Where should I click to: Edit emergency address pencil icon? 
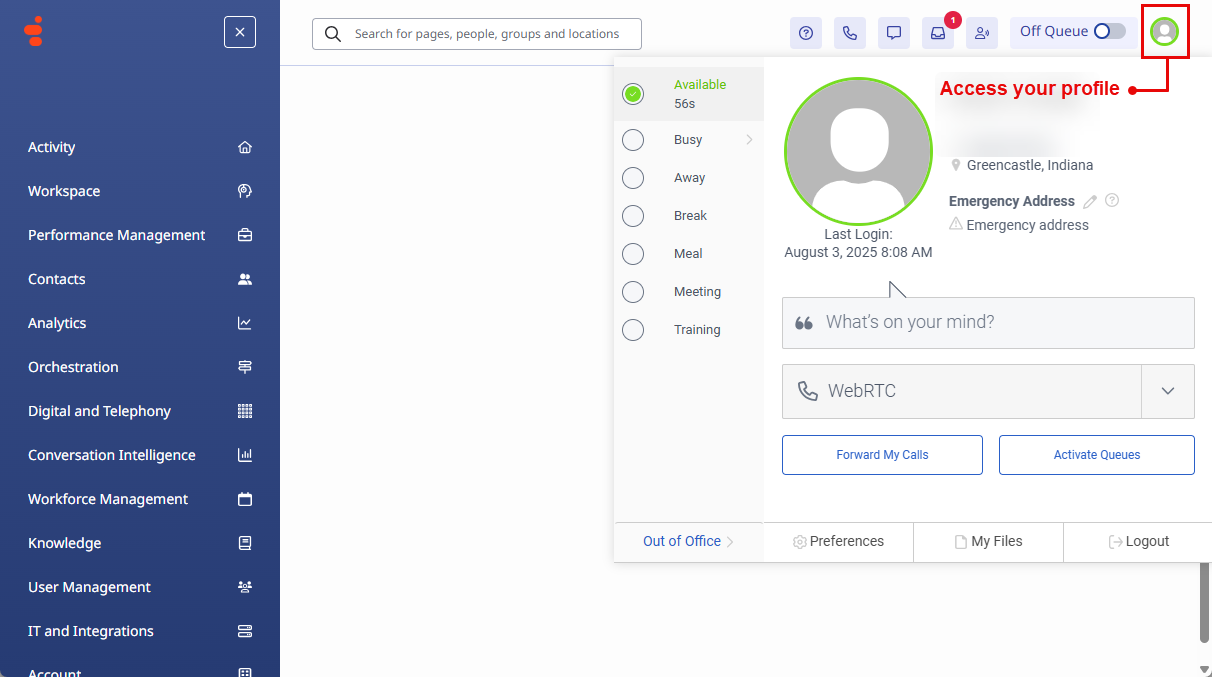pyautogui.click(x=1090, y=201)
